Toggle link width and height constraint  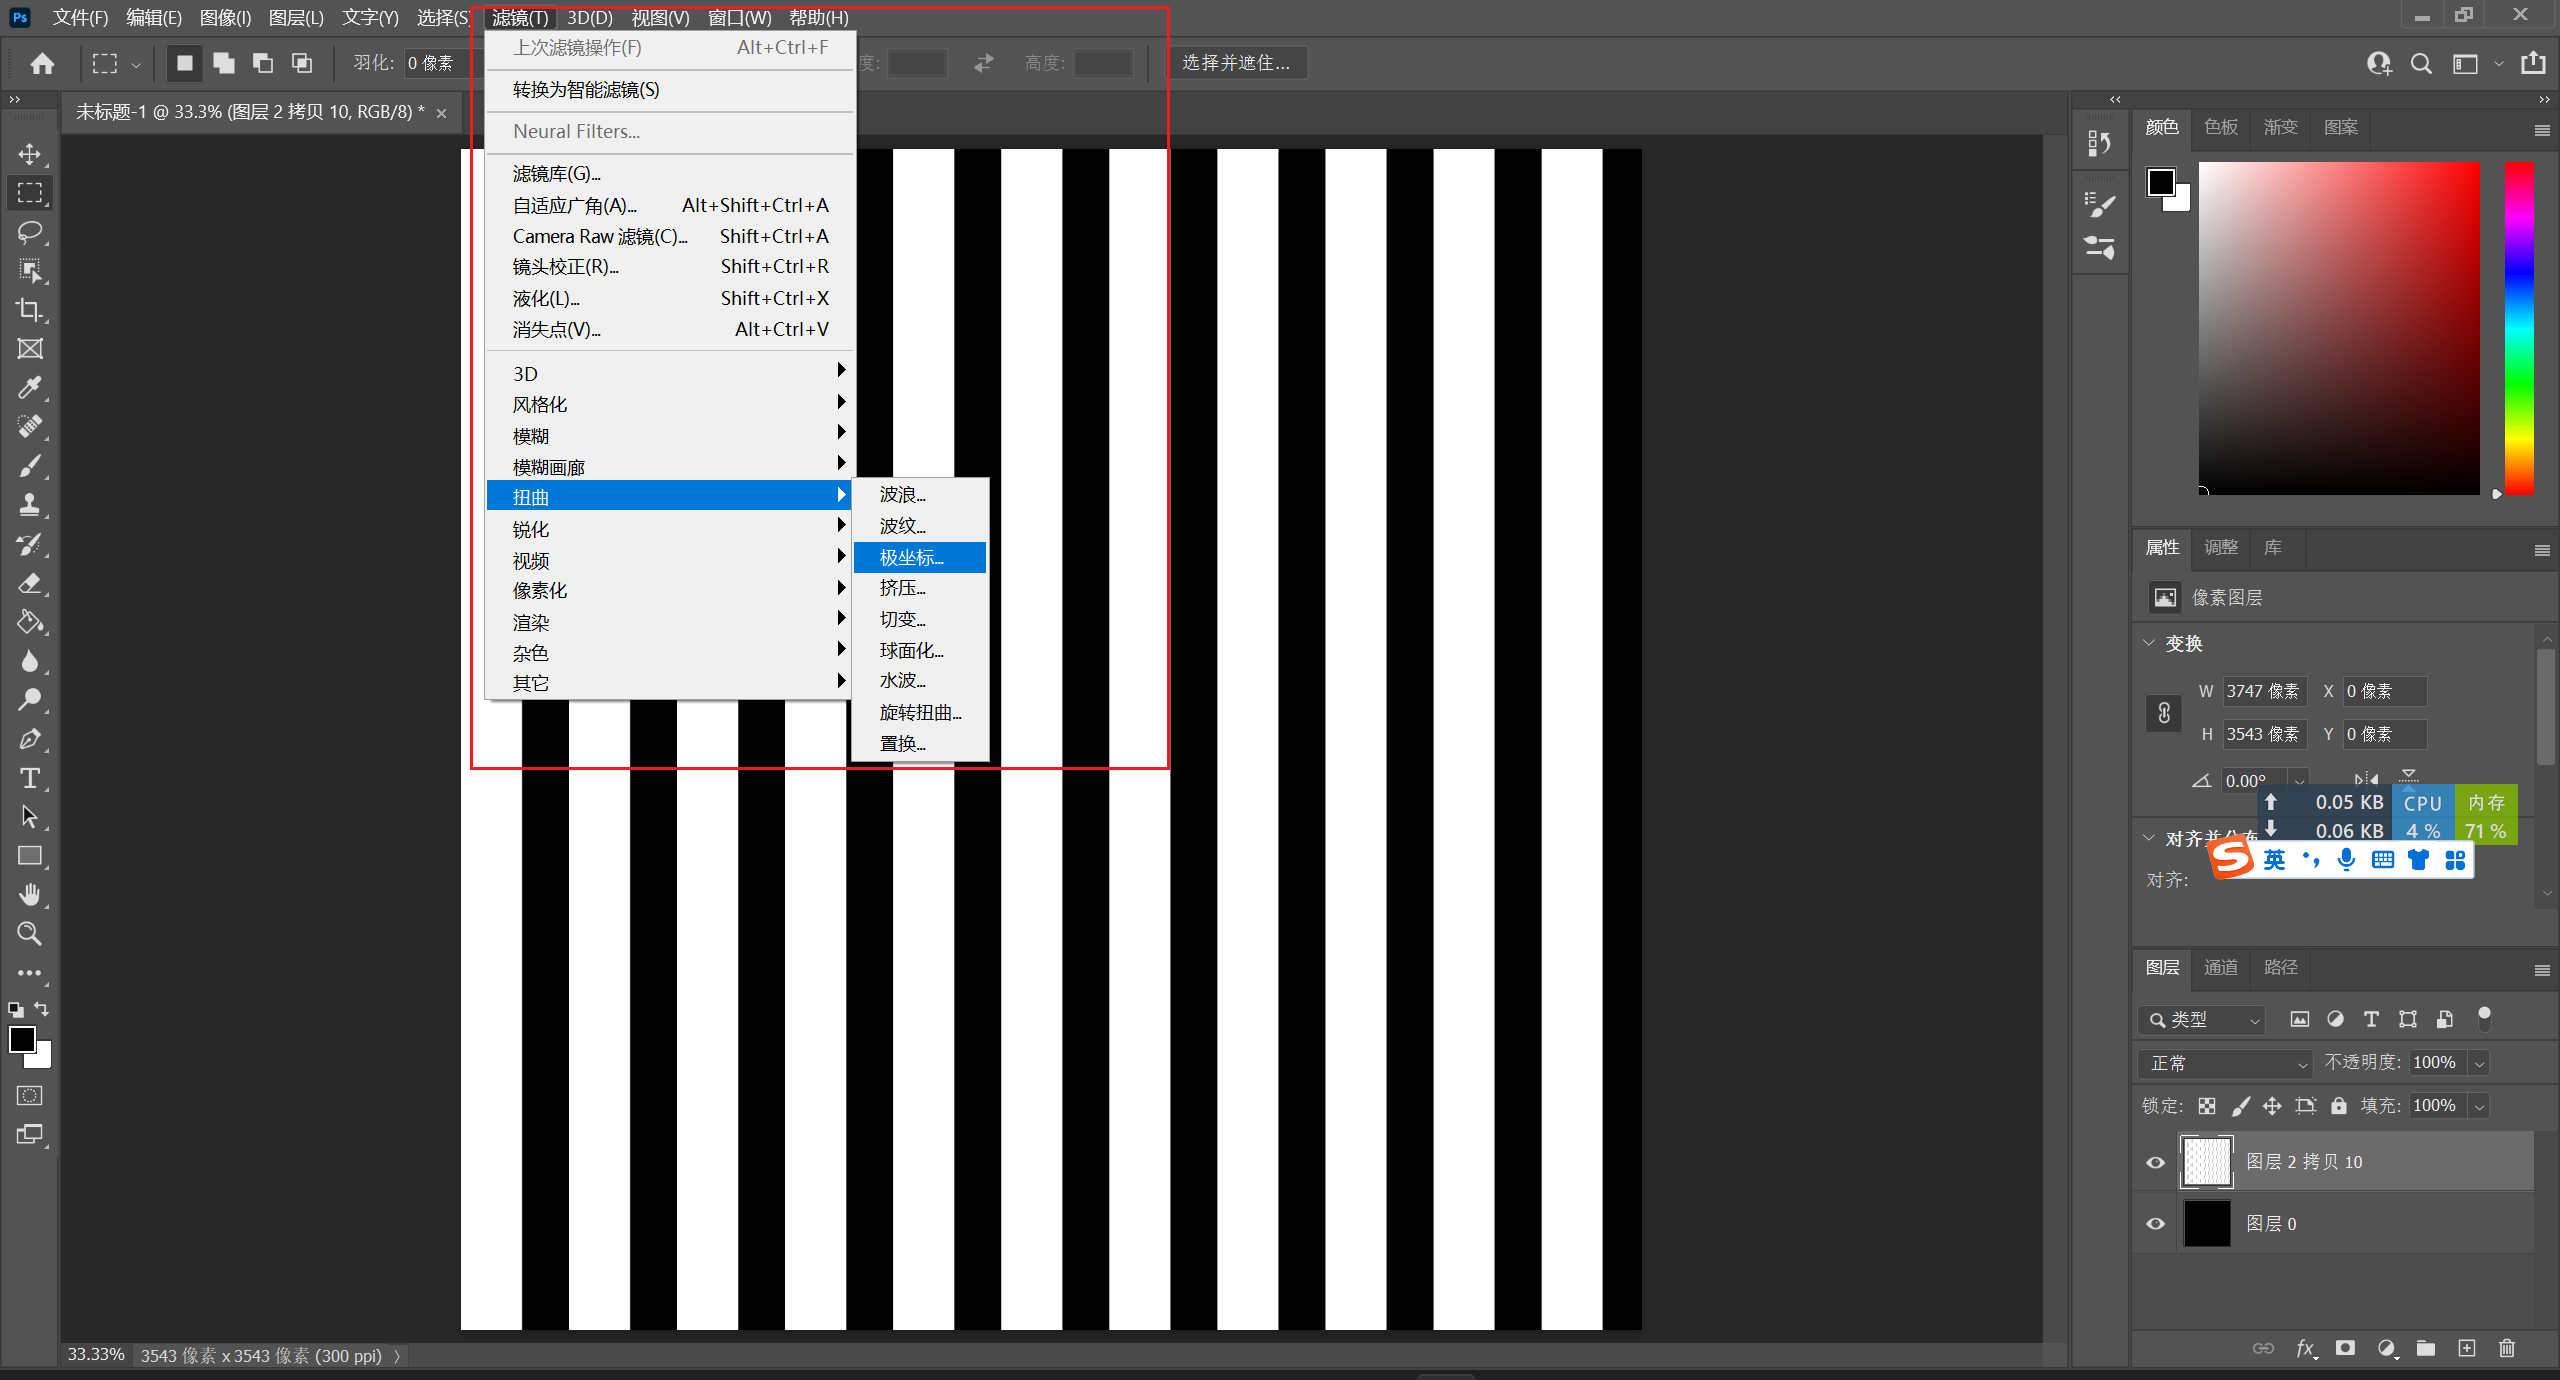(2164, 713)
